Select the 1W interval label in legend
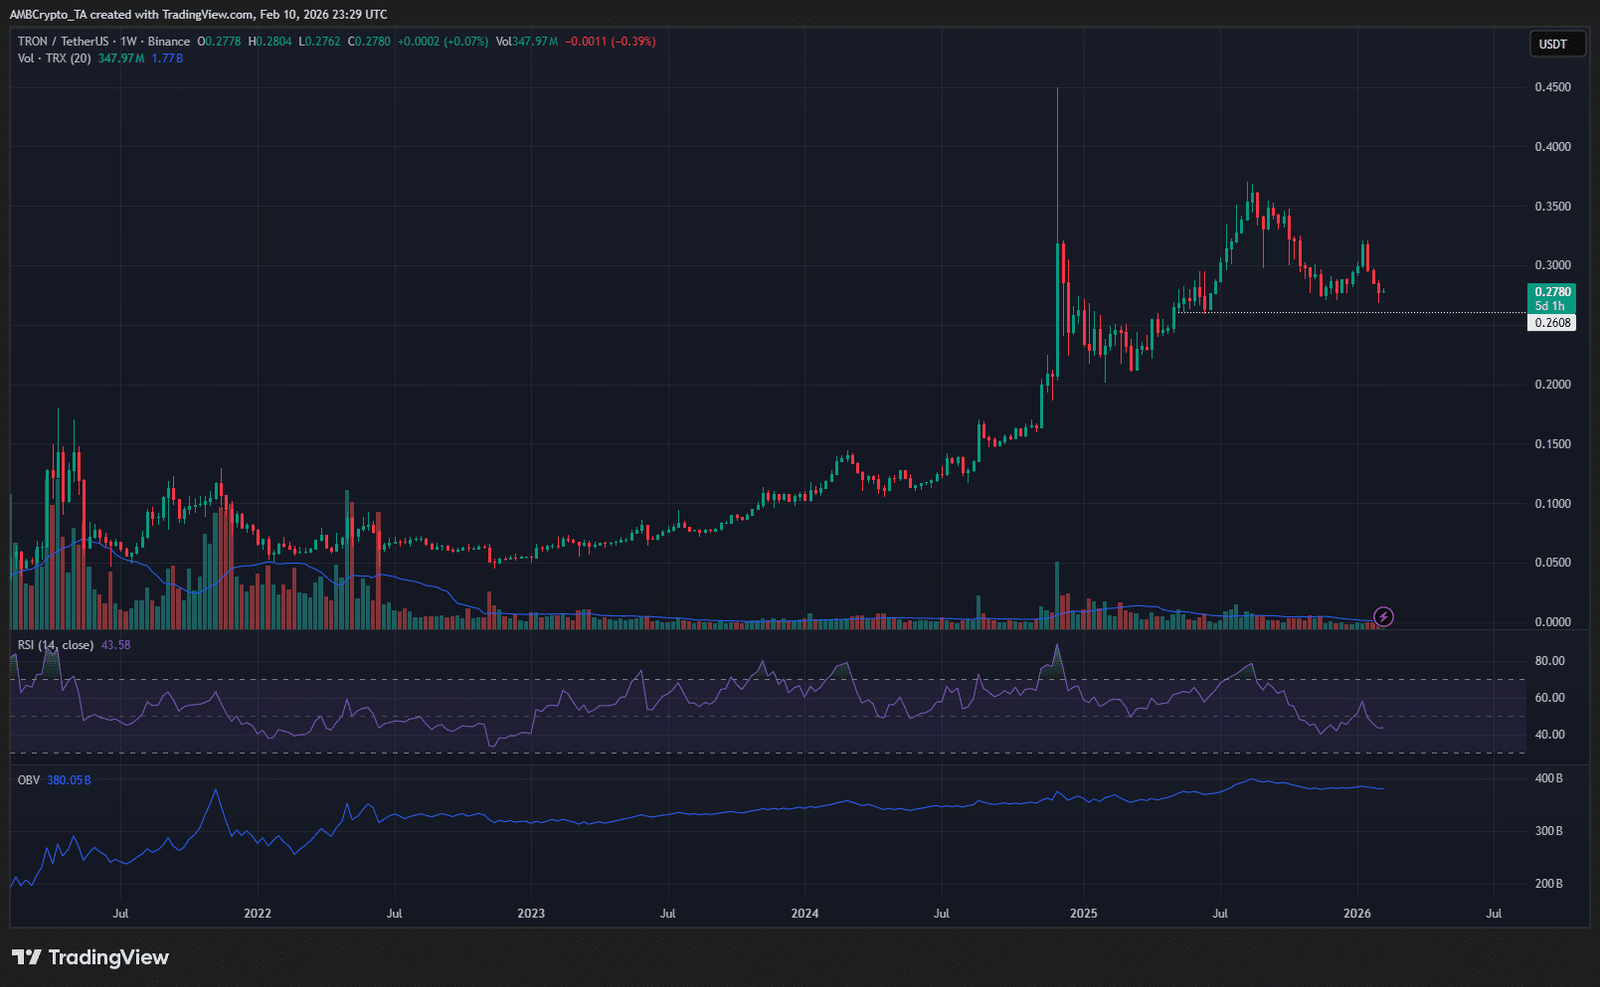The width and height of the screenshot is (1600, 987). click(x=128, y=41)
